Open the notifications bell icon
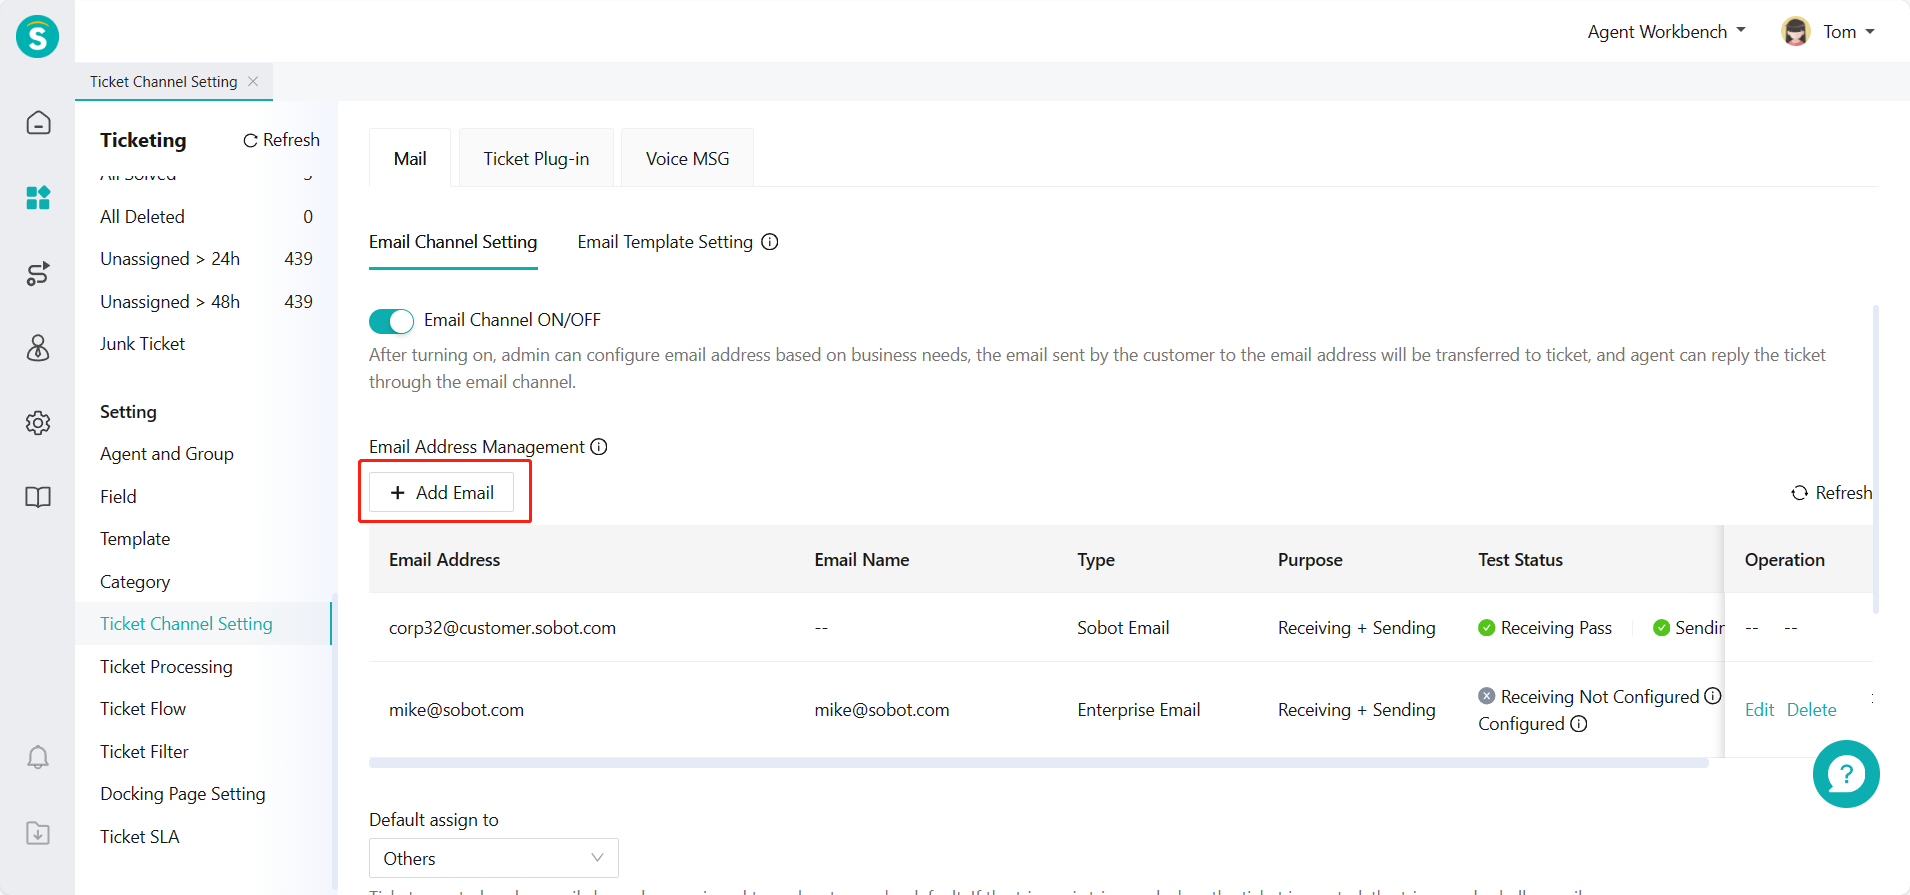1910x895 pixels. pos(38,758)
